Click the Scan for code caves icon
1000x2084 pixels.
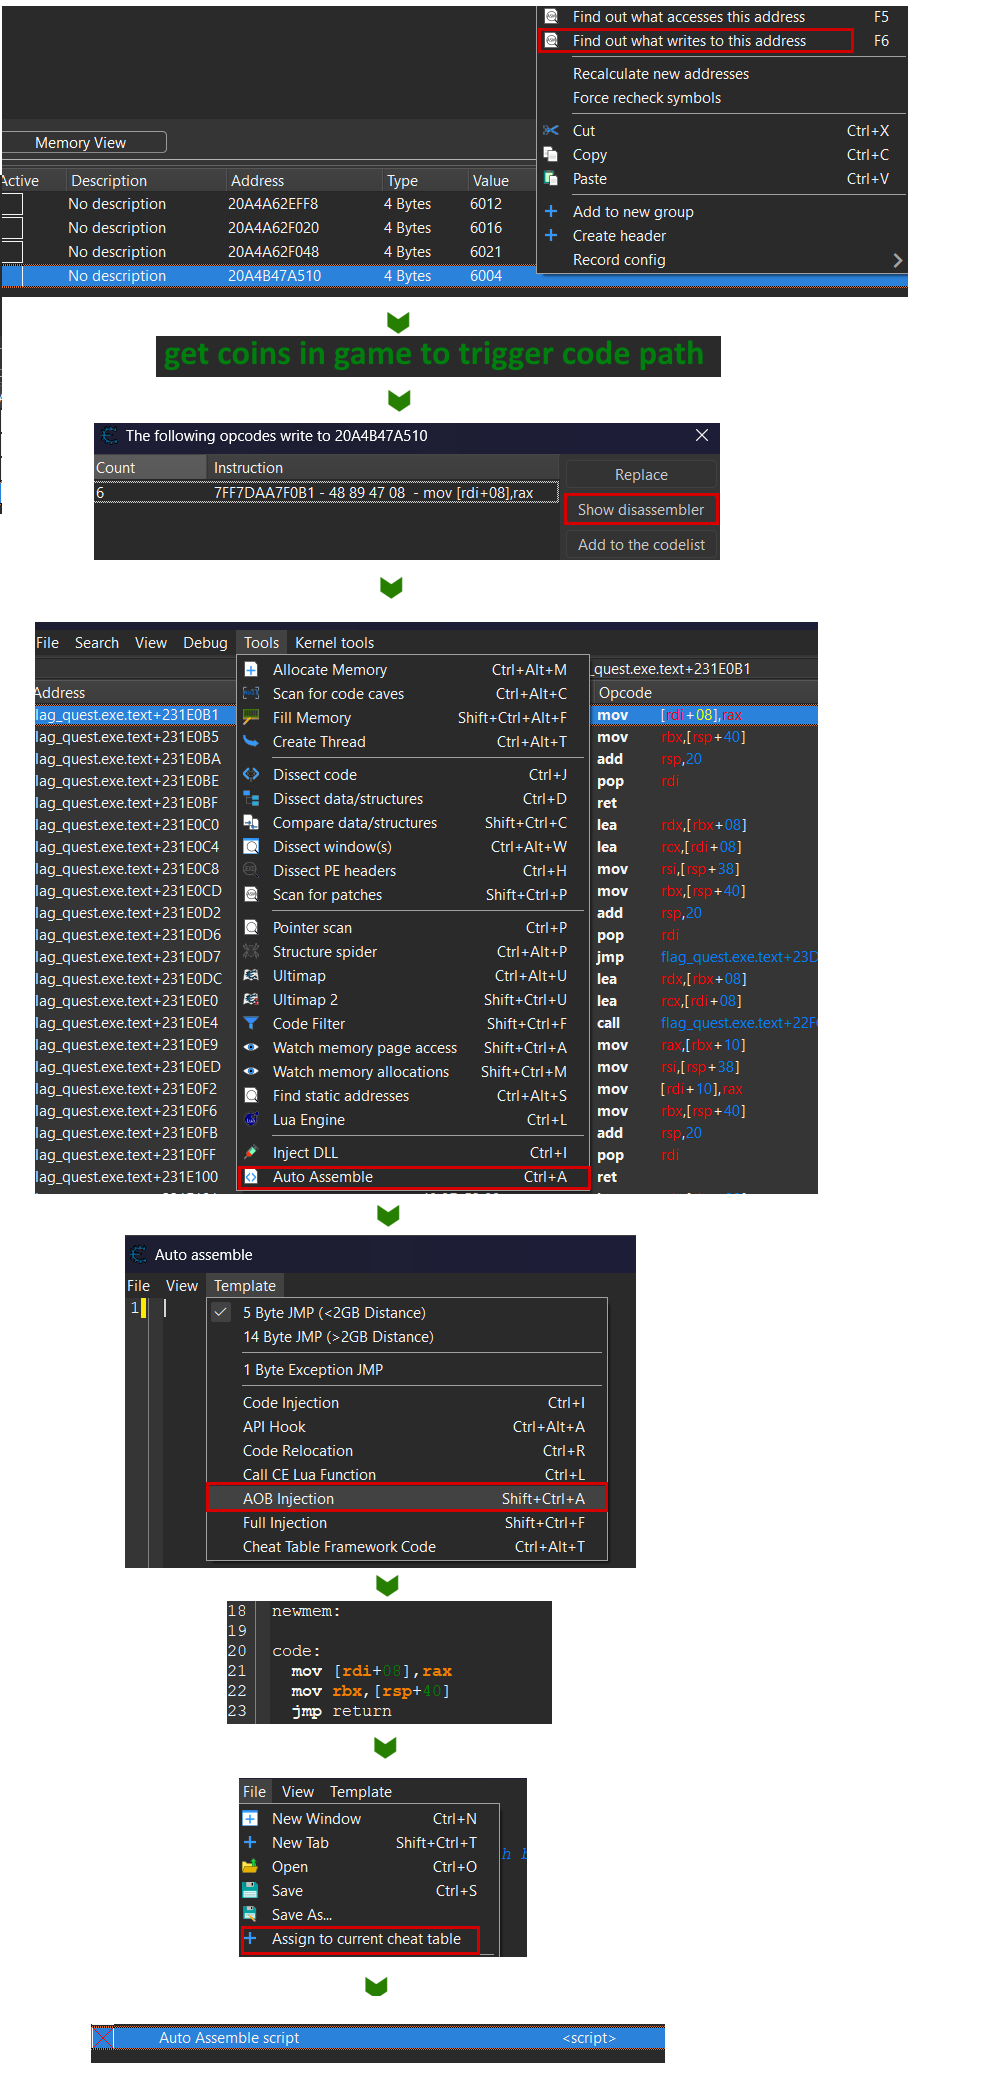point(252,694)
